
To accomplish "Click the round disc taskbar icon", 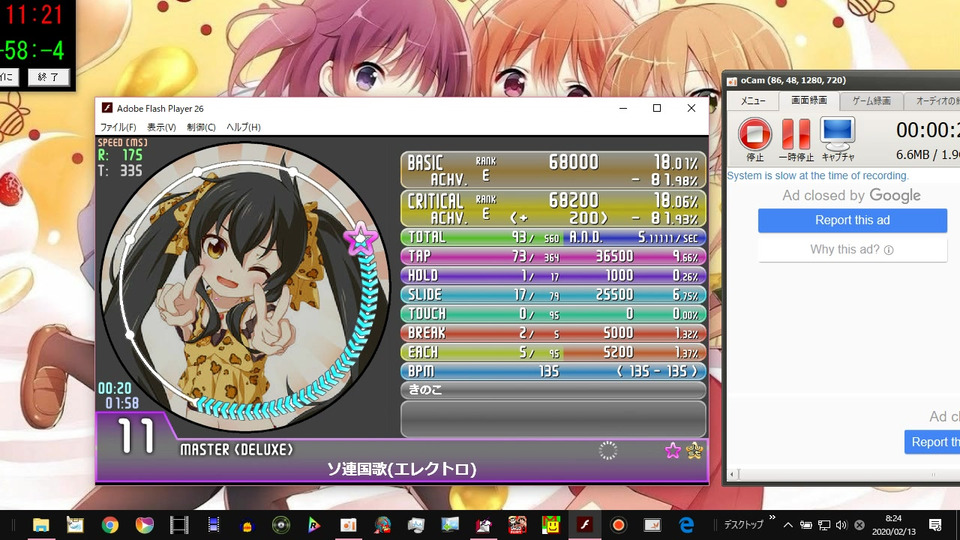I will [281, 525].
